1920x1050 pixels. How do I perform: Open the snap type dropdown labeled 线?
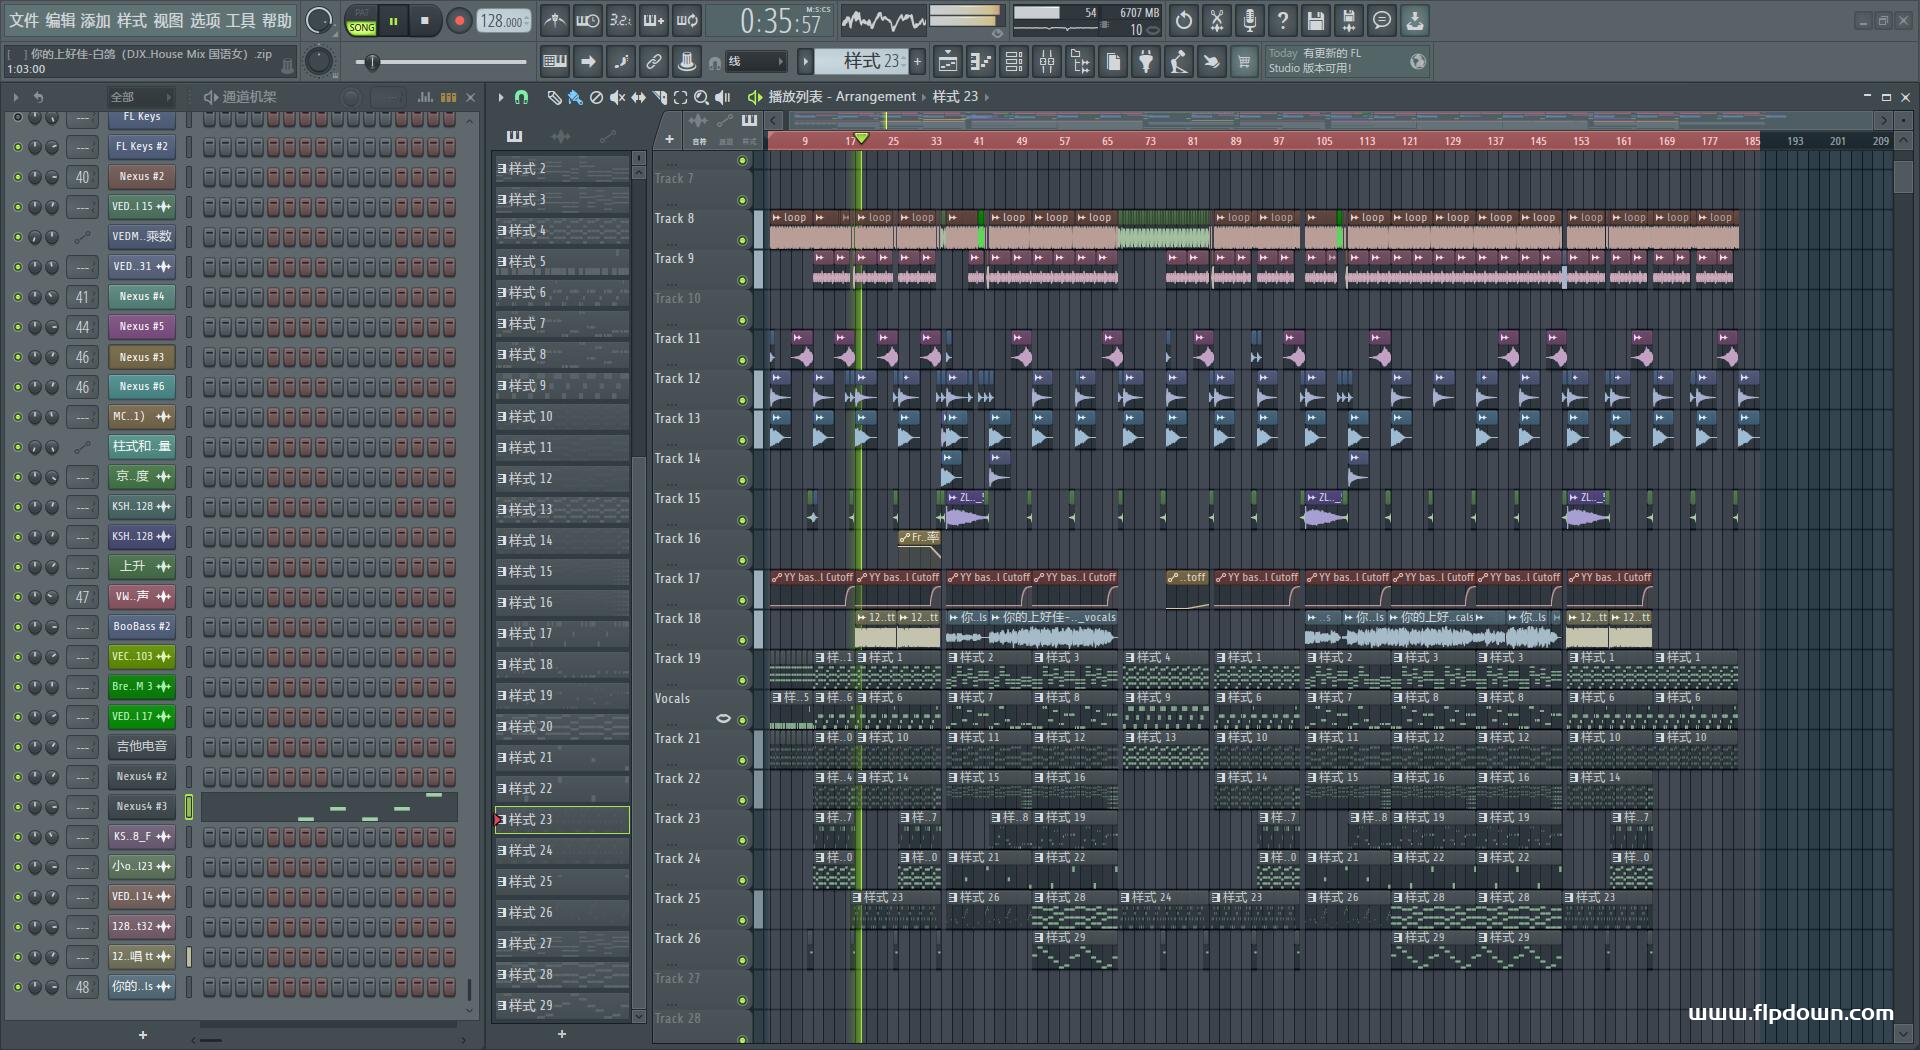coord(755,62)
